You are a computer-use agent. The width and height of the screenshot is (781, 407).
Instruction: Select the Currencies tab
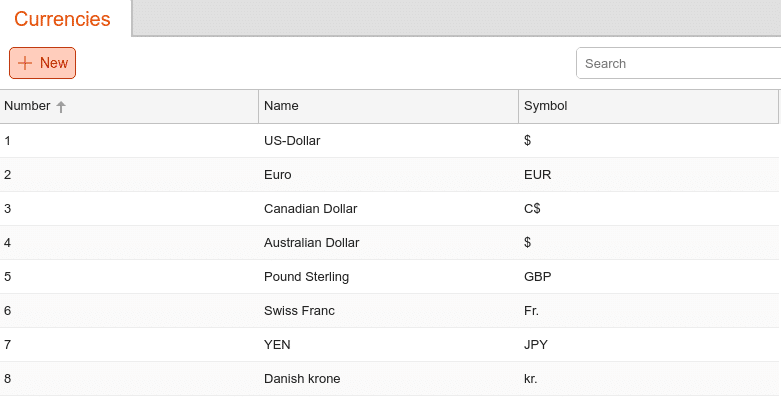(62, 19)
